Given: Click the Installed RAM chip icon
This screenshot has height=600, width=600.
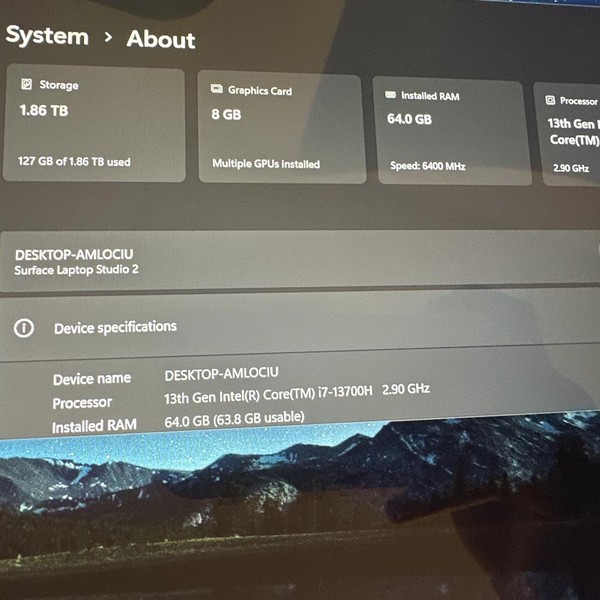Looking at the screenshot, I should pyautogui.click(x=390, y=95).
